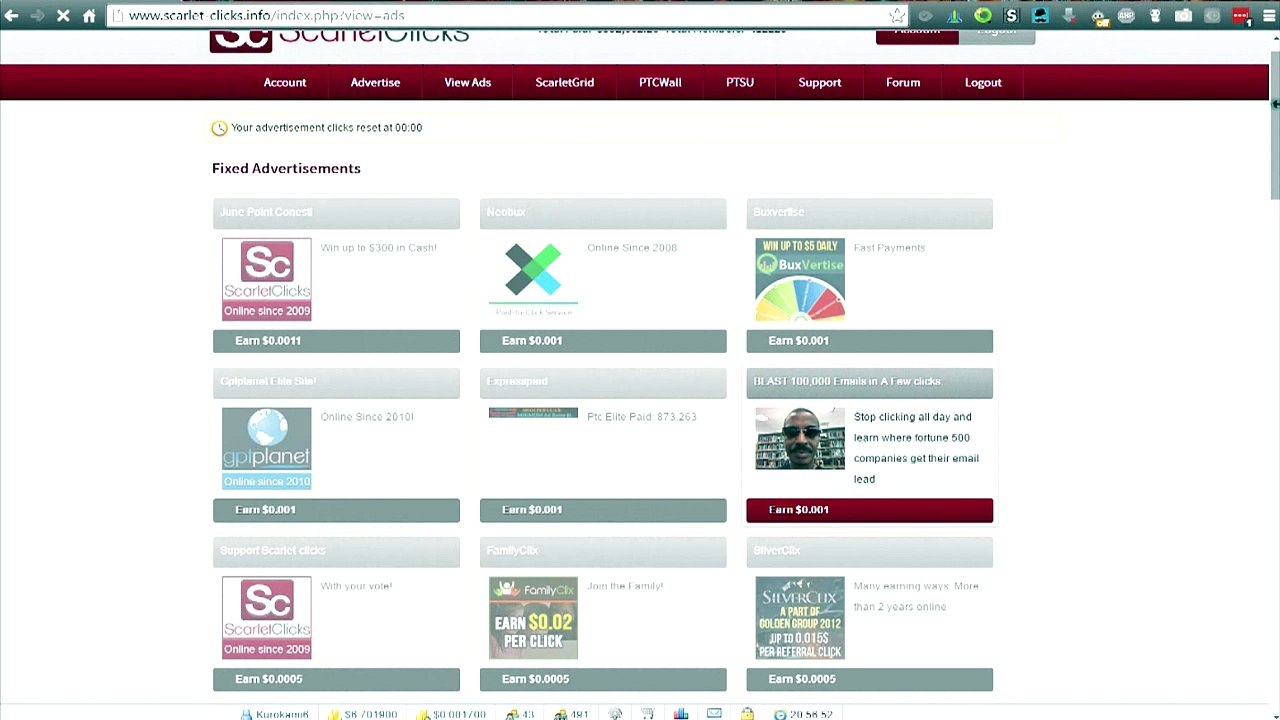Click the Fixed Advertisements heading
This screenshot has height=720, width=1280.
pyautogui.click(x=286, y=169)
